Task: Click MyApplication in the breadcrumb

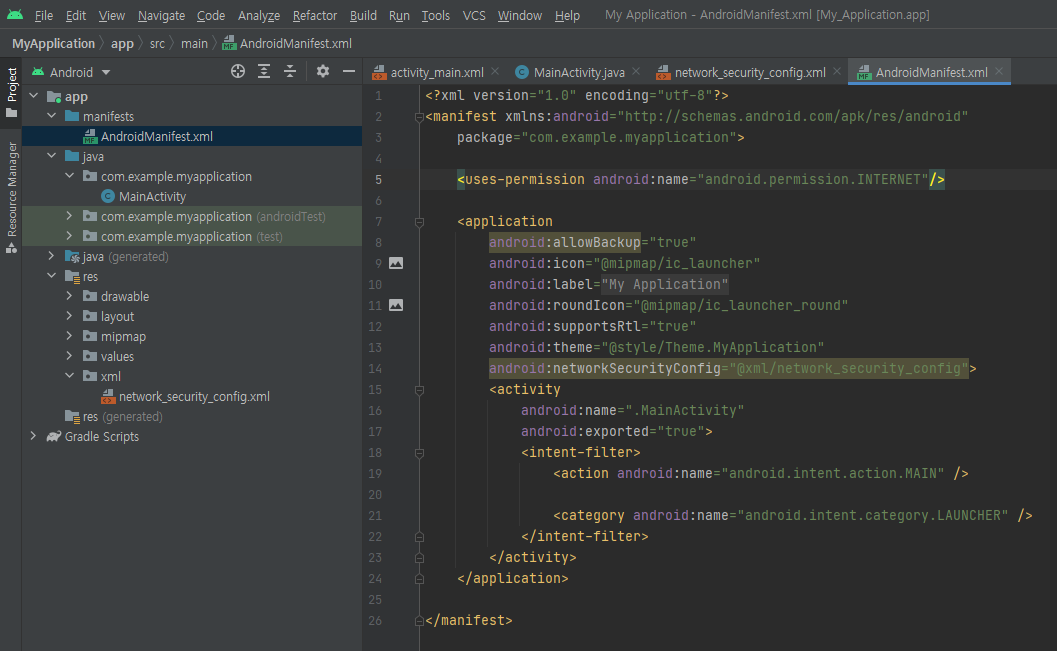Action: pos(53,43)
